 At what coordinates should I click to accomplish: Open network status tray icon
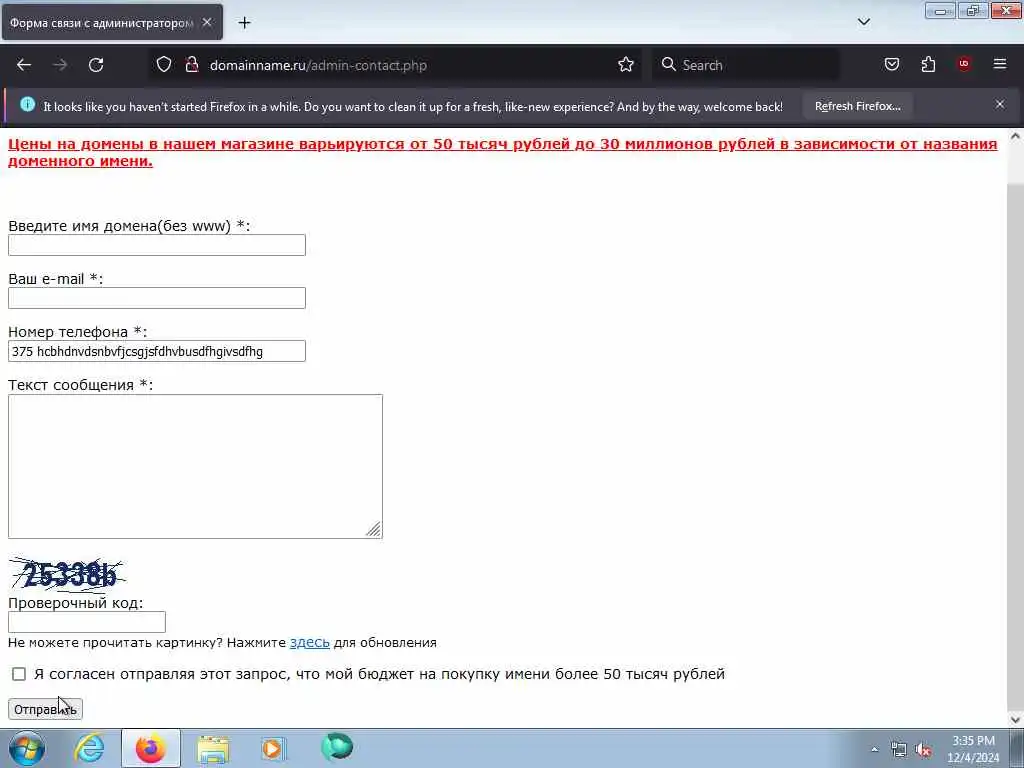[899, 750]
